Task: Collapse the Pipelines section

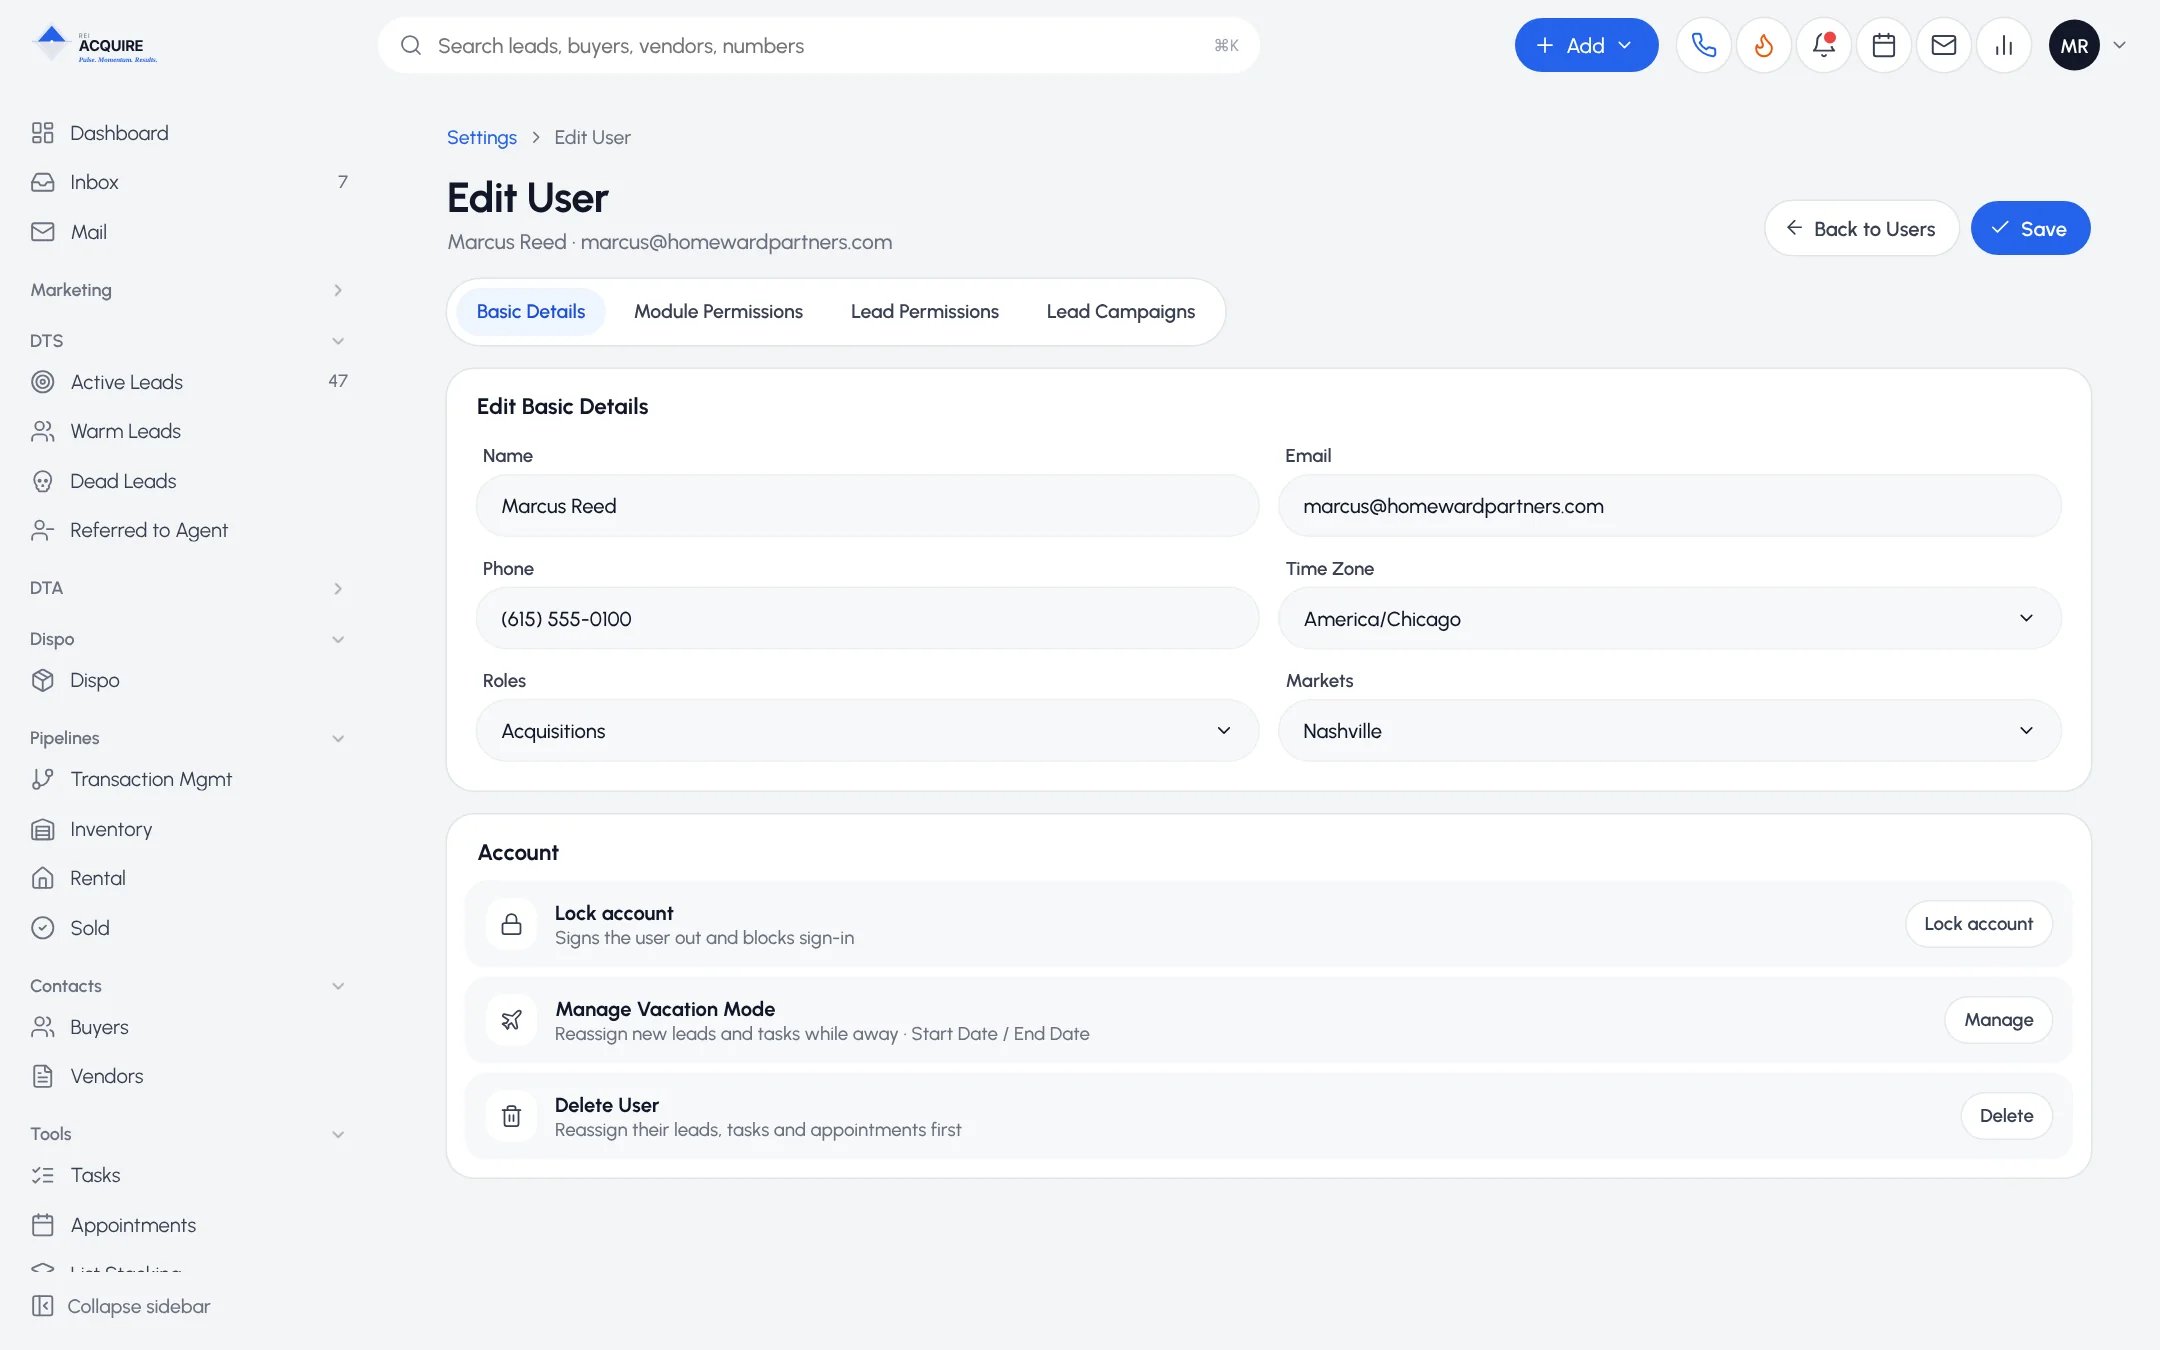Action: point(190,738)
